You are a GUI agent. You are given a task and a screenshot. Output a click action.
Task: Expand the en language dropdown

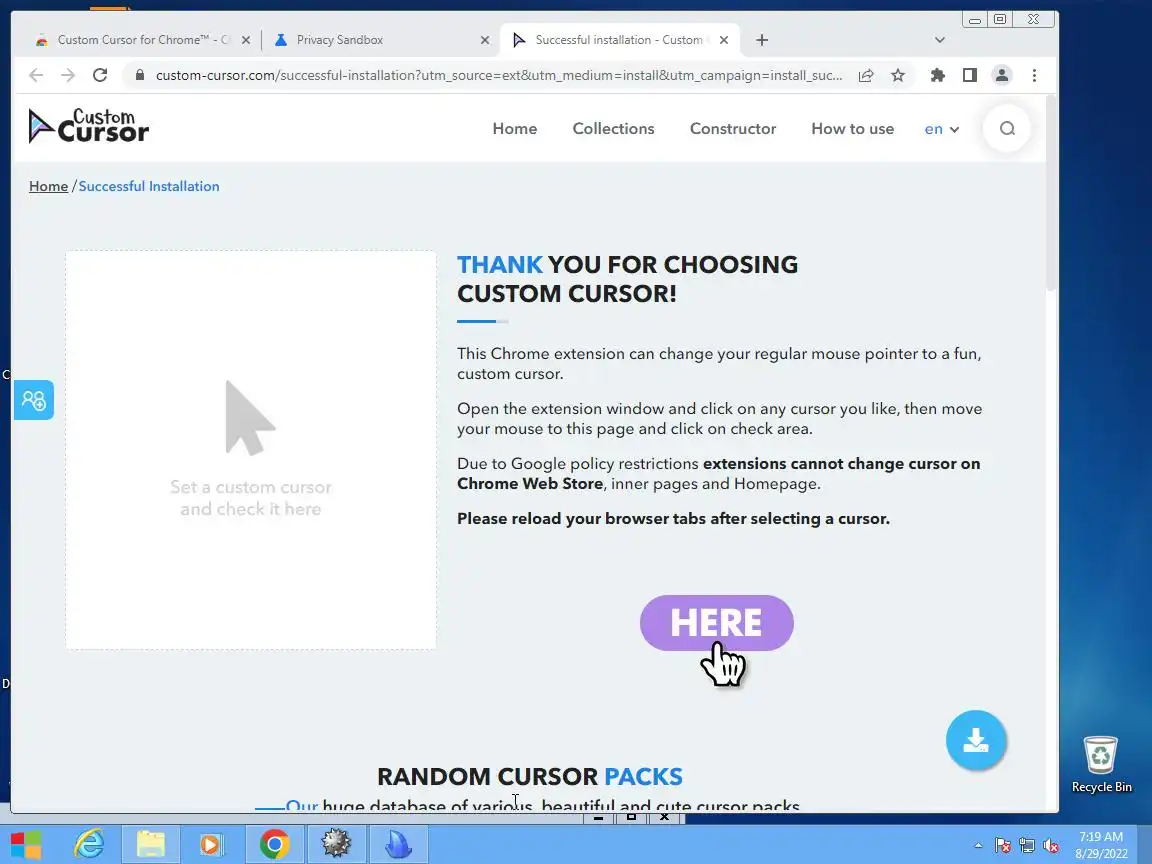point(941,129)
